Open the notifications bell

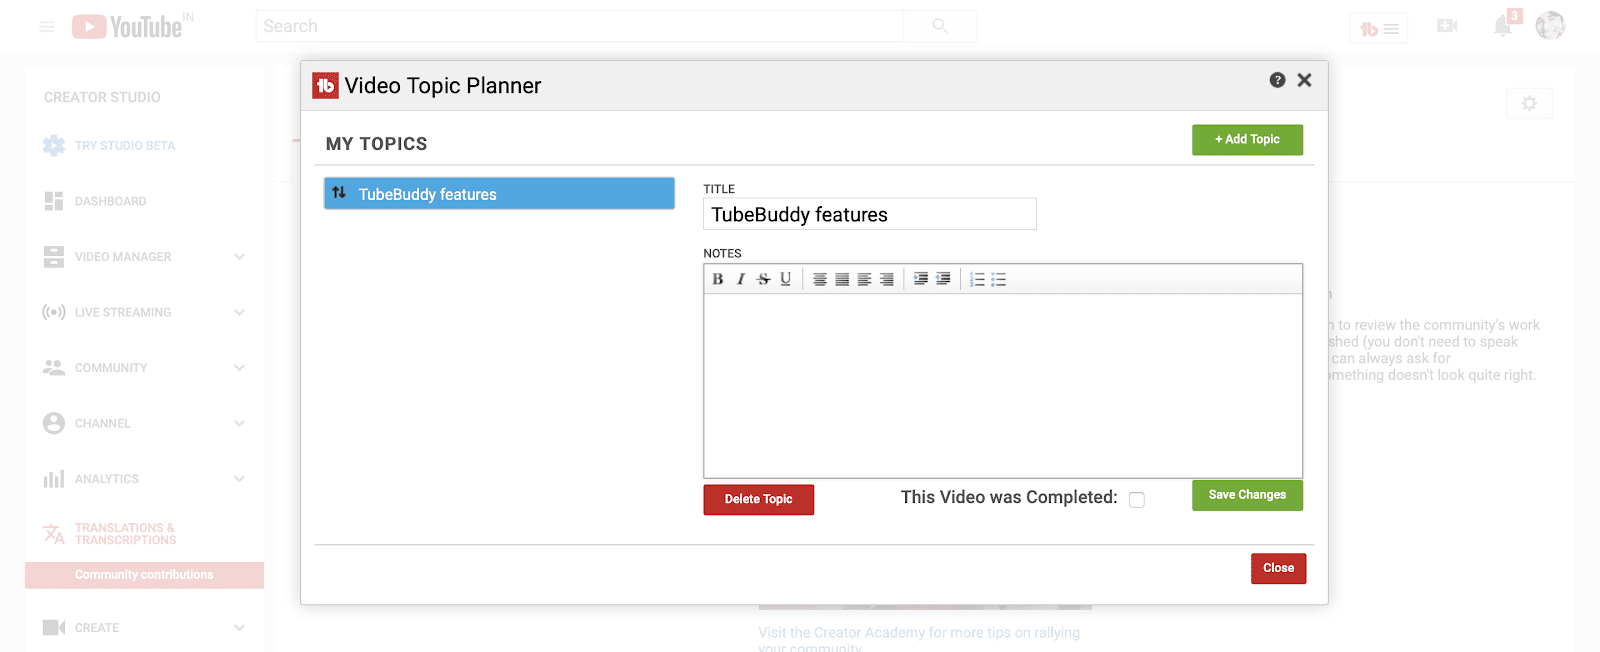point(1503,26)
